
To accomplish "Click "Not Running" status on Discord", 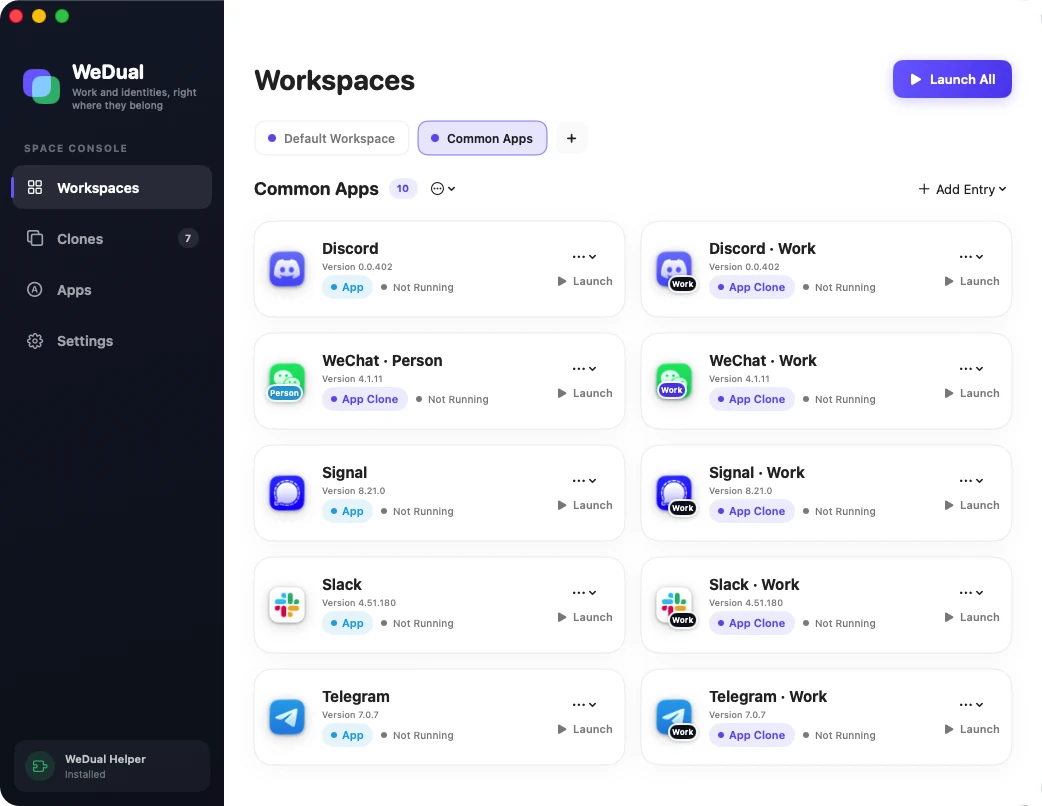I will [x=417, y=287].
